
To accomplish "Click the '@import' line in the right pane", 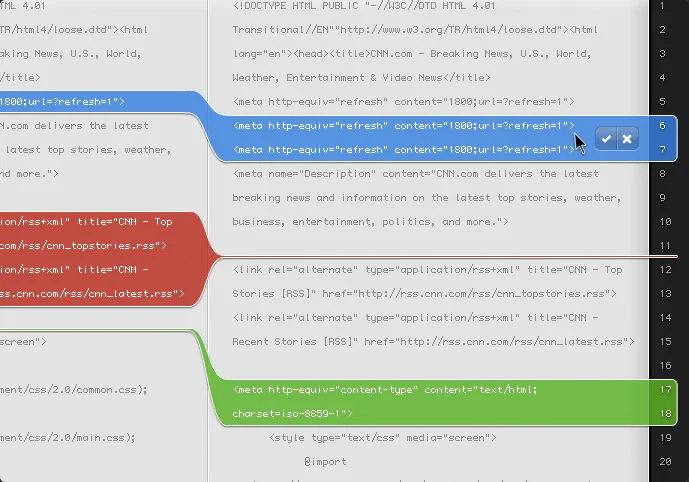I will tap(325, 462).
